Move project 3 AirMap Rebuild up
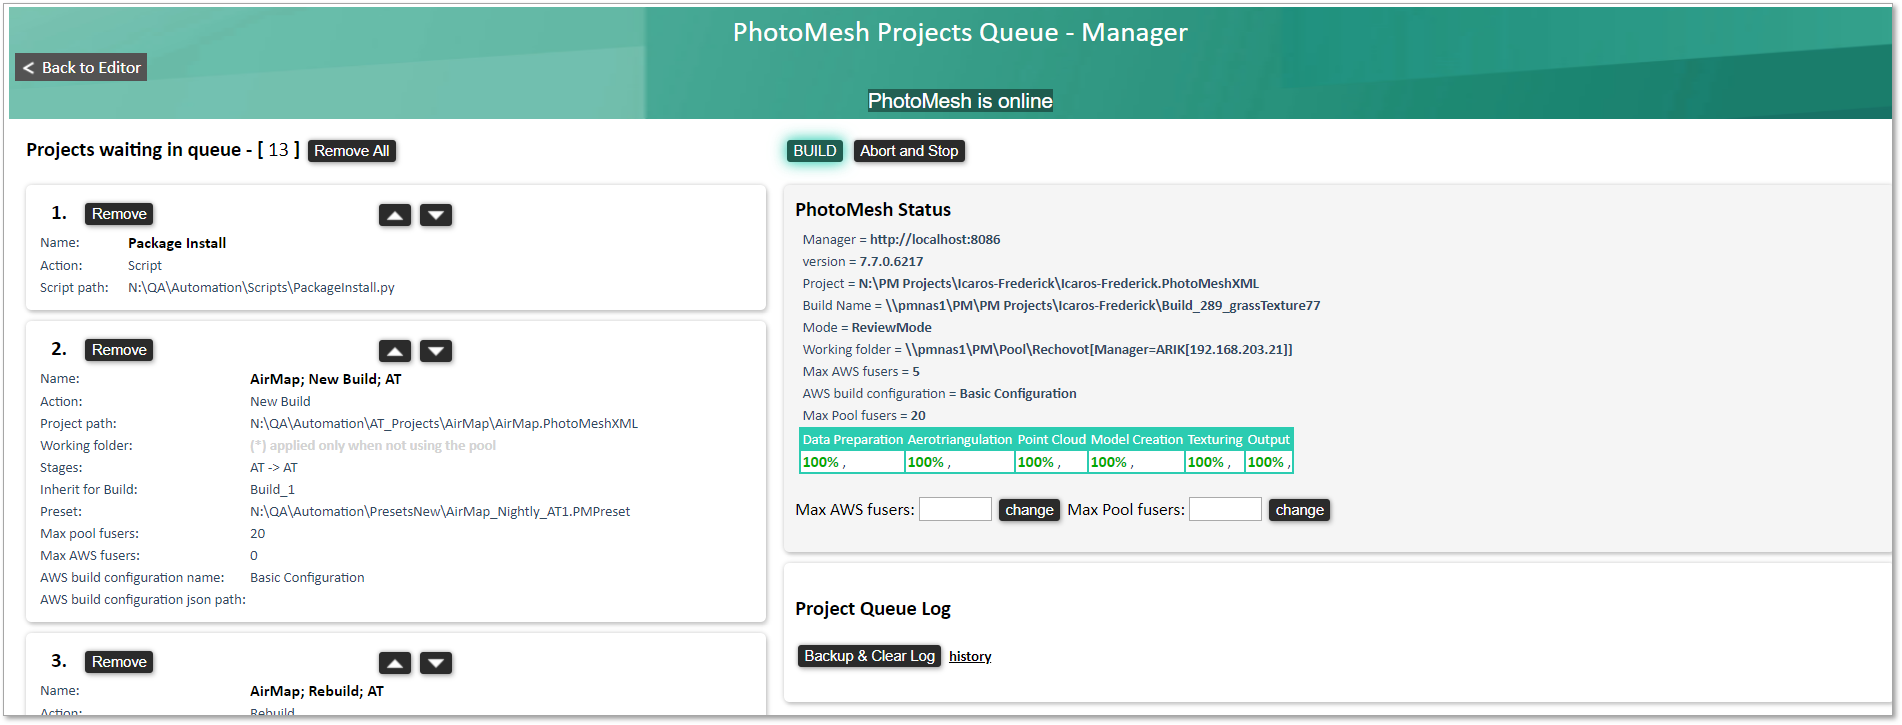 point(395,663)
